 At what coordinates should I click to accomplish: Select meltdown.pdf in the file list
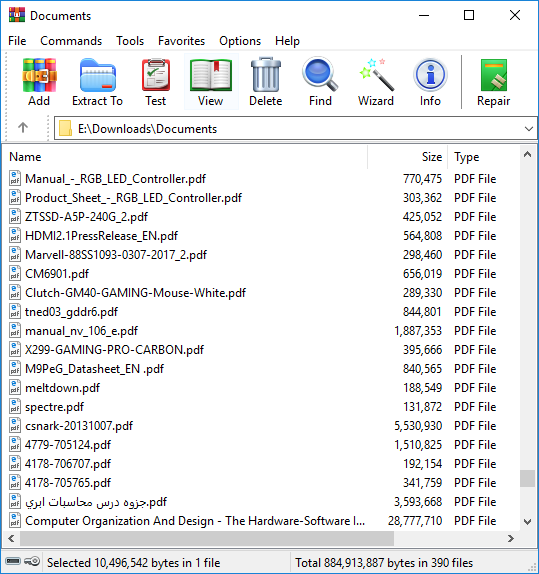coord(62,388)
